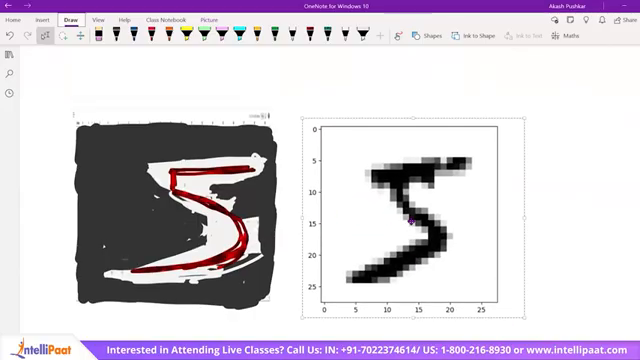Click Ink to Text button
640x360 pixels.
523,36
